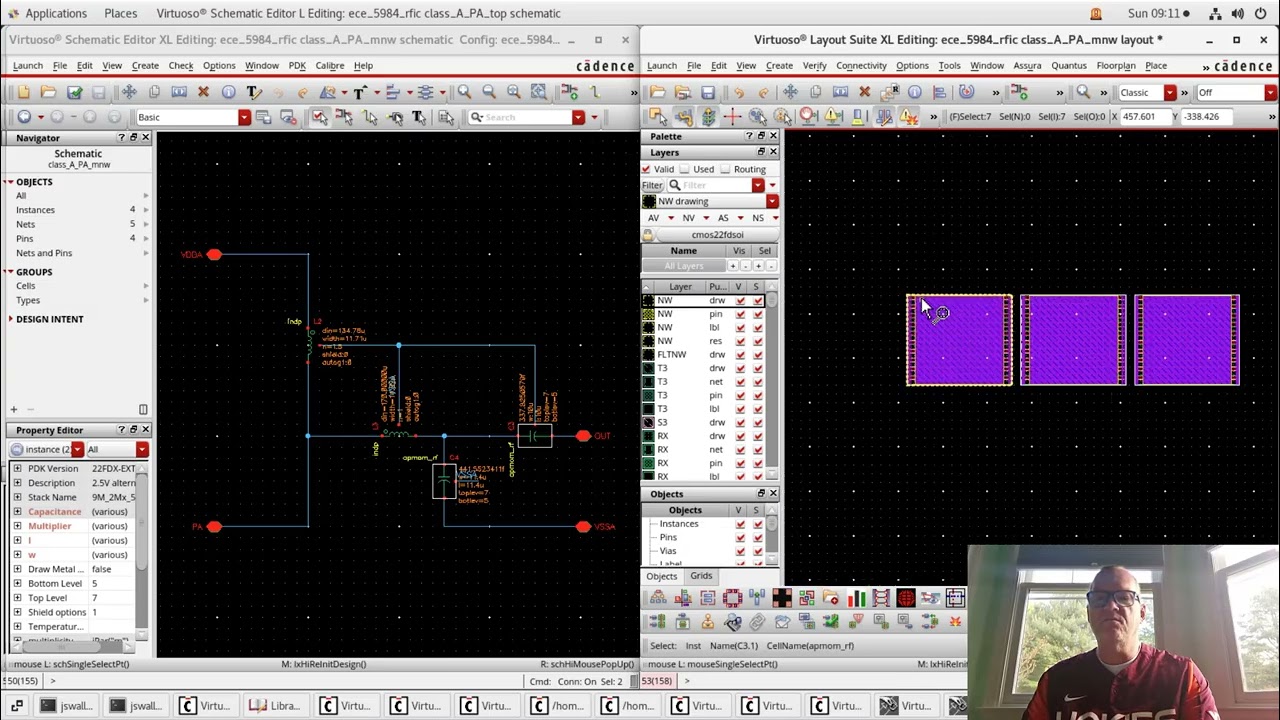
Task: Toggle visibility of Vias in Objects panel
Action: (741, 551)
